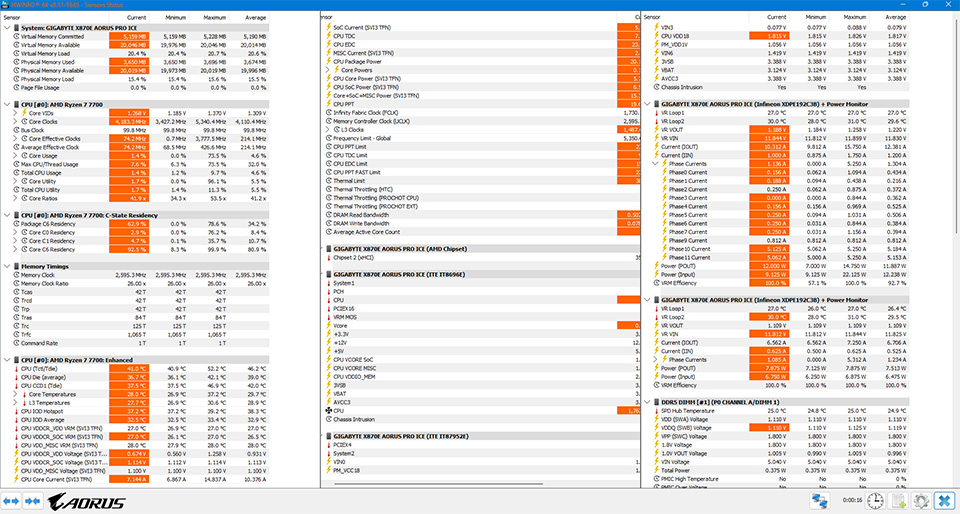This screenshot has width=960, height=514.
Task: Click the thermometer icon beside CPU (Tctl/Tdie)
Action: pyautogui.click(x=14, y=369)
